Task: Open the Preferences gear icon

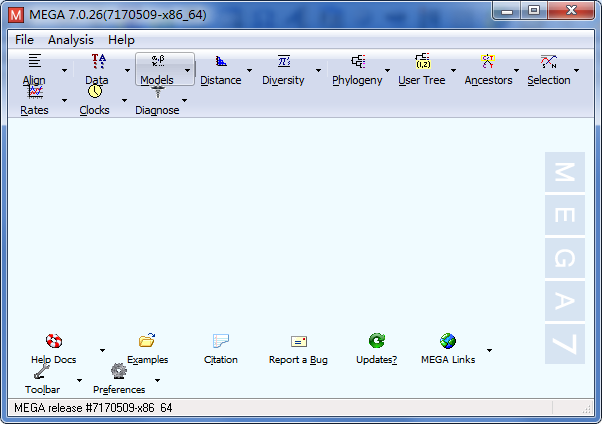Action: coord(119,371)
